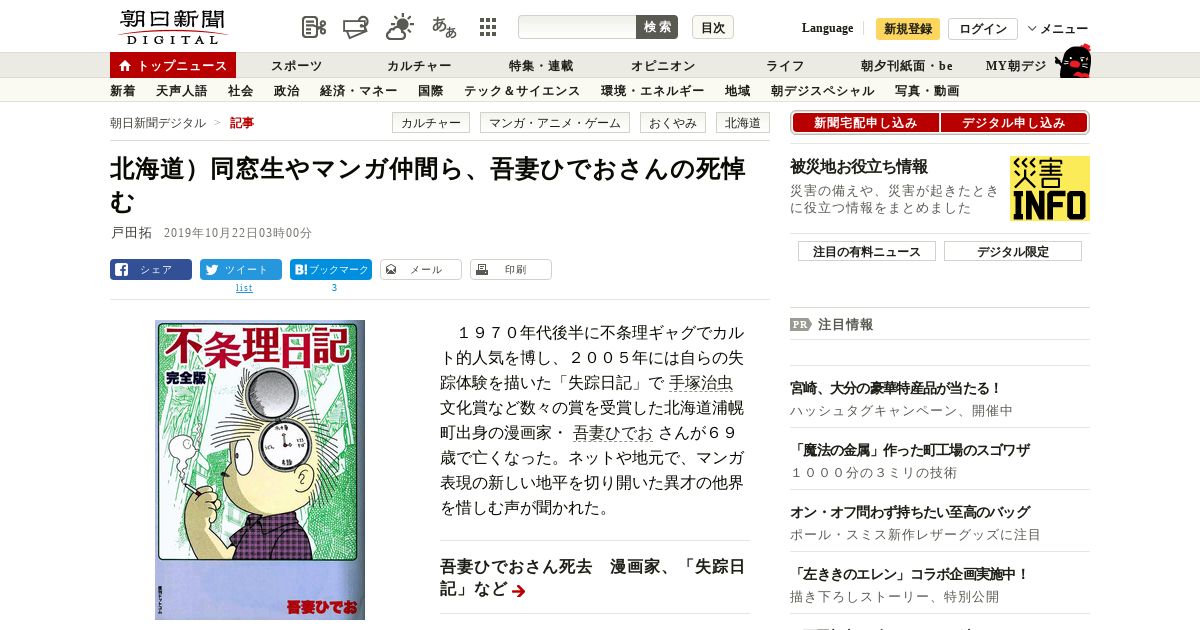Open the newspaper page viewer icon
This screenshot has width=1200, height=630.
coord(356,27)
